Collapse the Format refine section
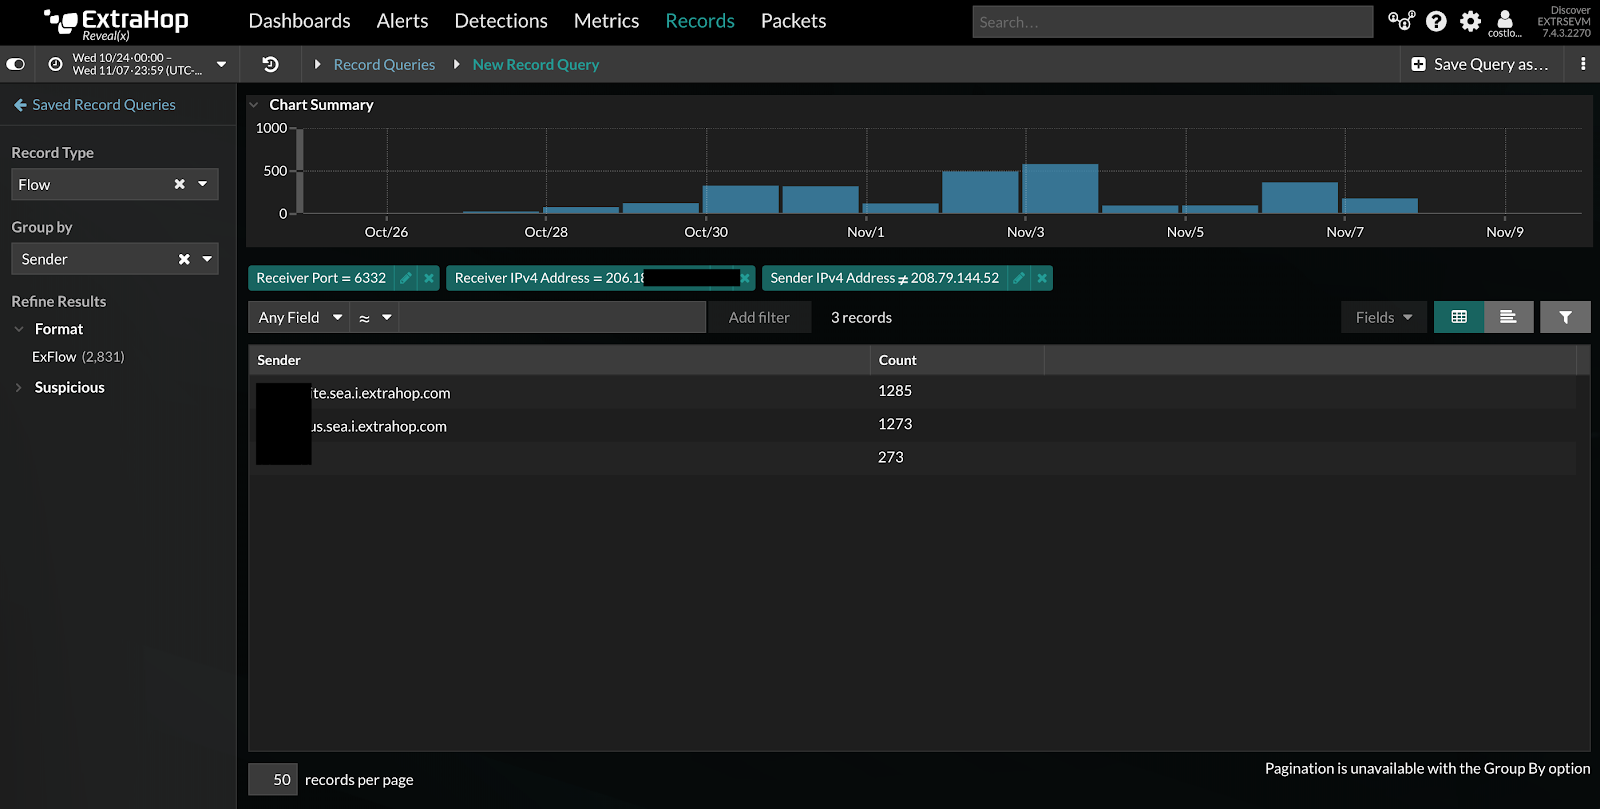Viewport: 1600px width, 809px height. tap(19, 329)
